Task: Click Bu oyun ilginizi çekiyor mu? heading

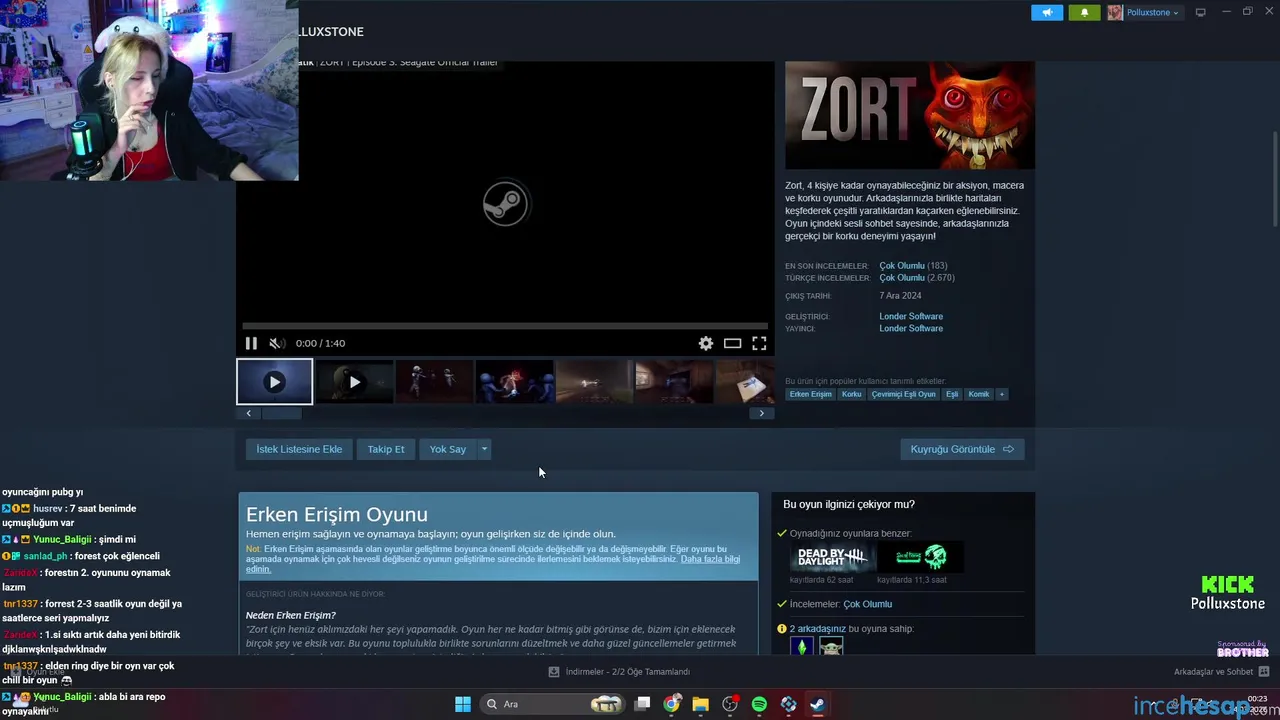Action: coord(849,505)
